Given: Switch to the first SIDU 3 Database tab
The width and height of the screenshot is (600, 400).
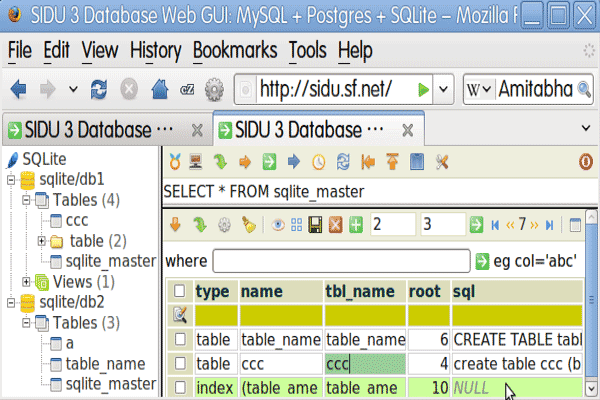Looking at the screenshot, I should click(90, 129).
